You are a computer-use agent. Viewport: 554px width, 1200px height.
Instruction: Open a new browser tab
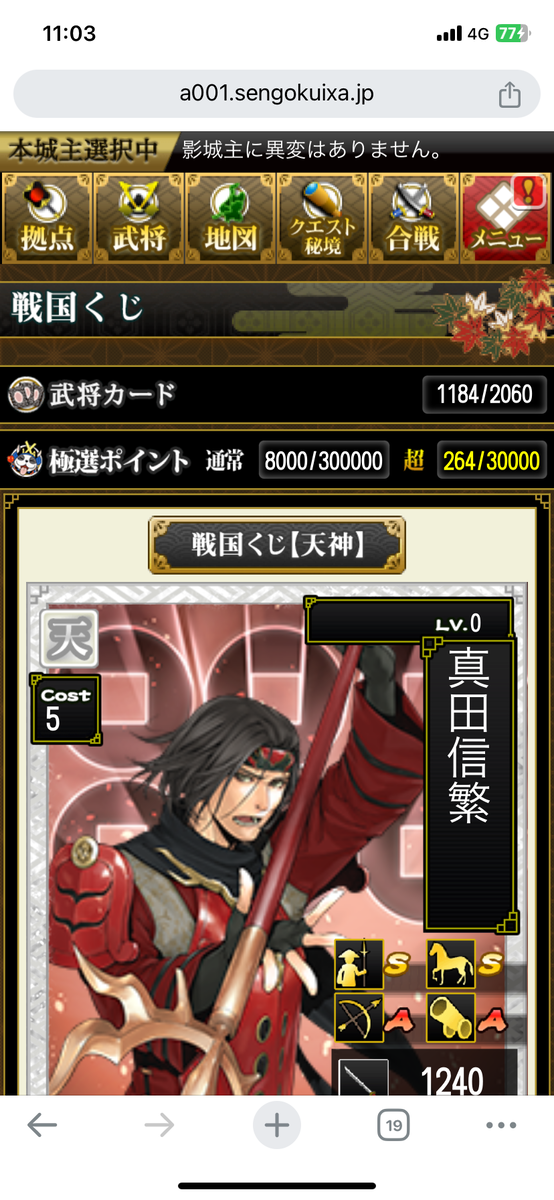tap(276, 1125)
